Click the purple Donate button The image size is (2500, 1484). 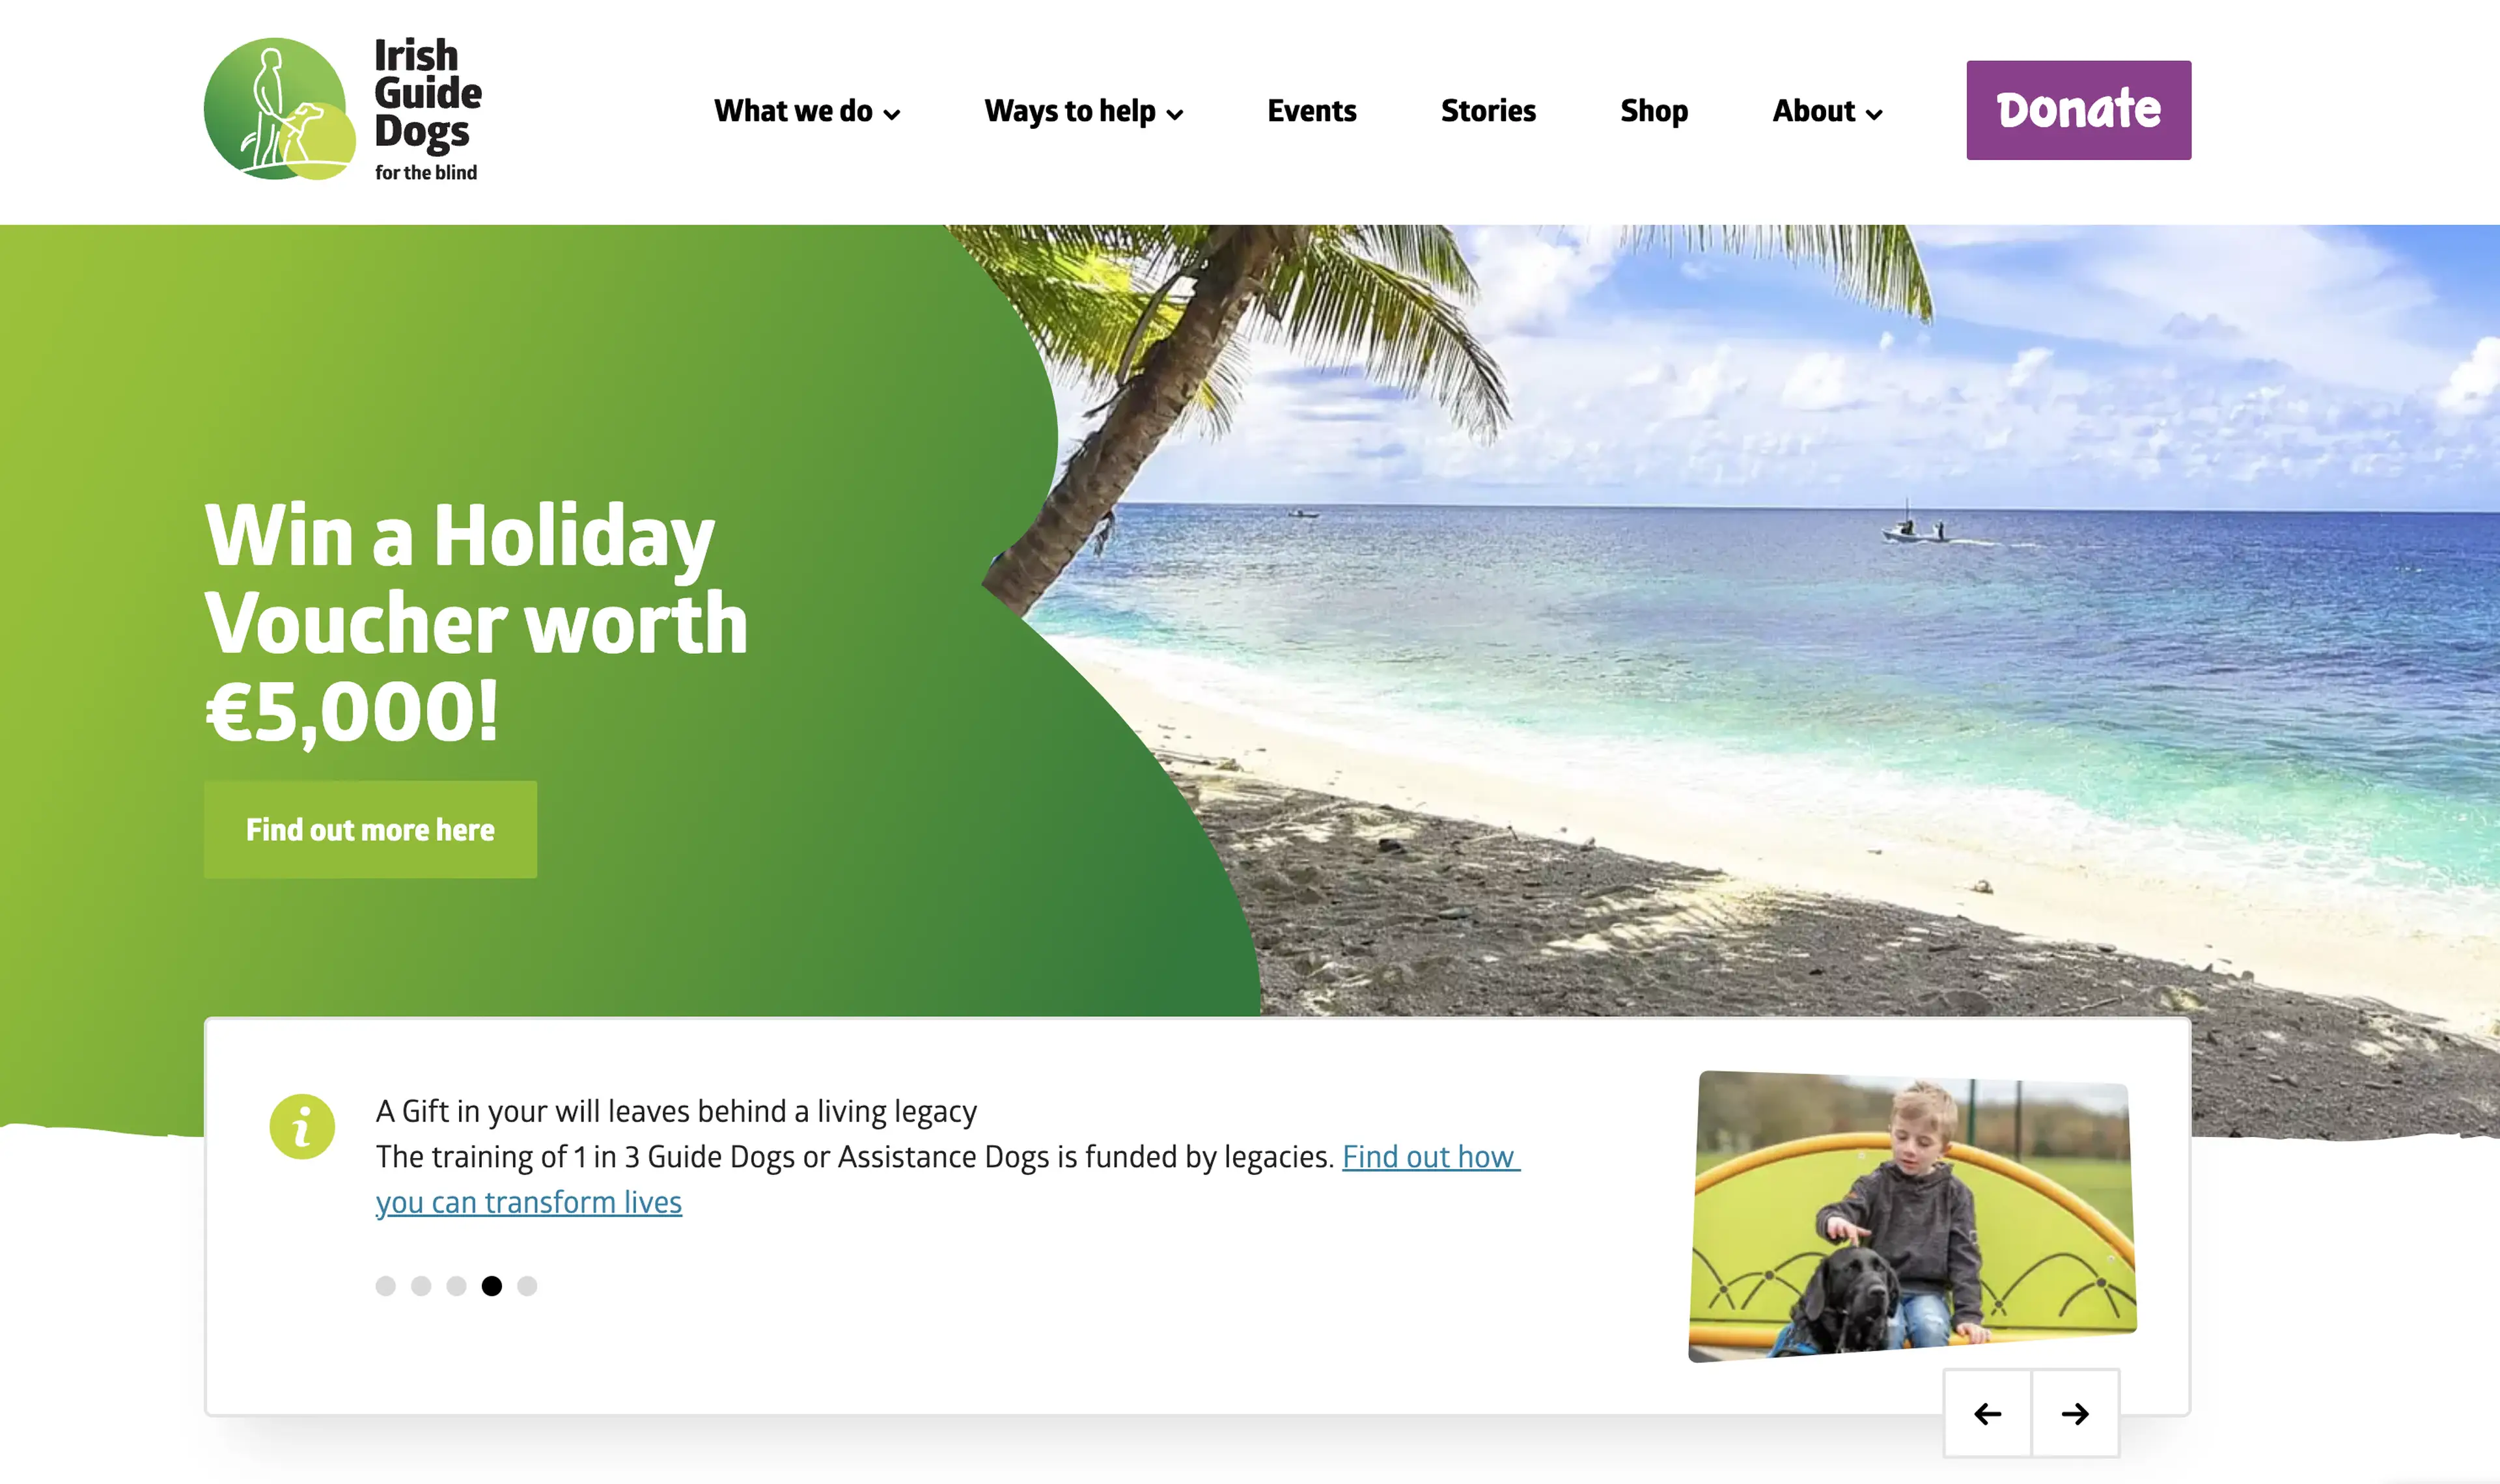[2078, 110]
